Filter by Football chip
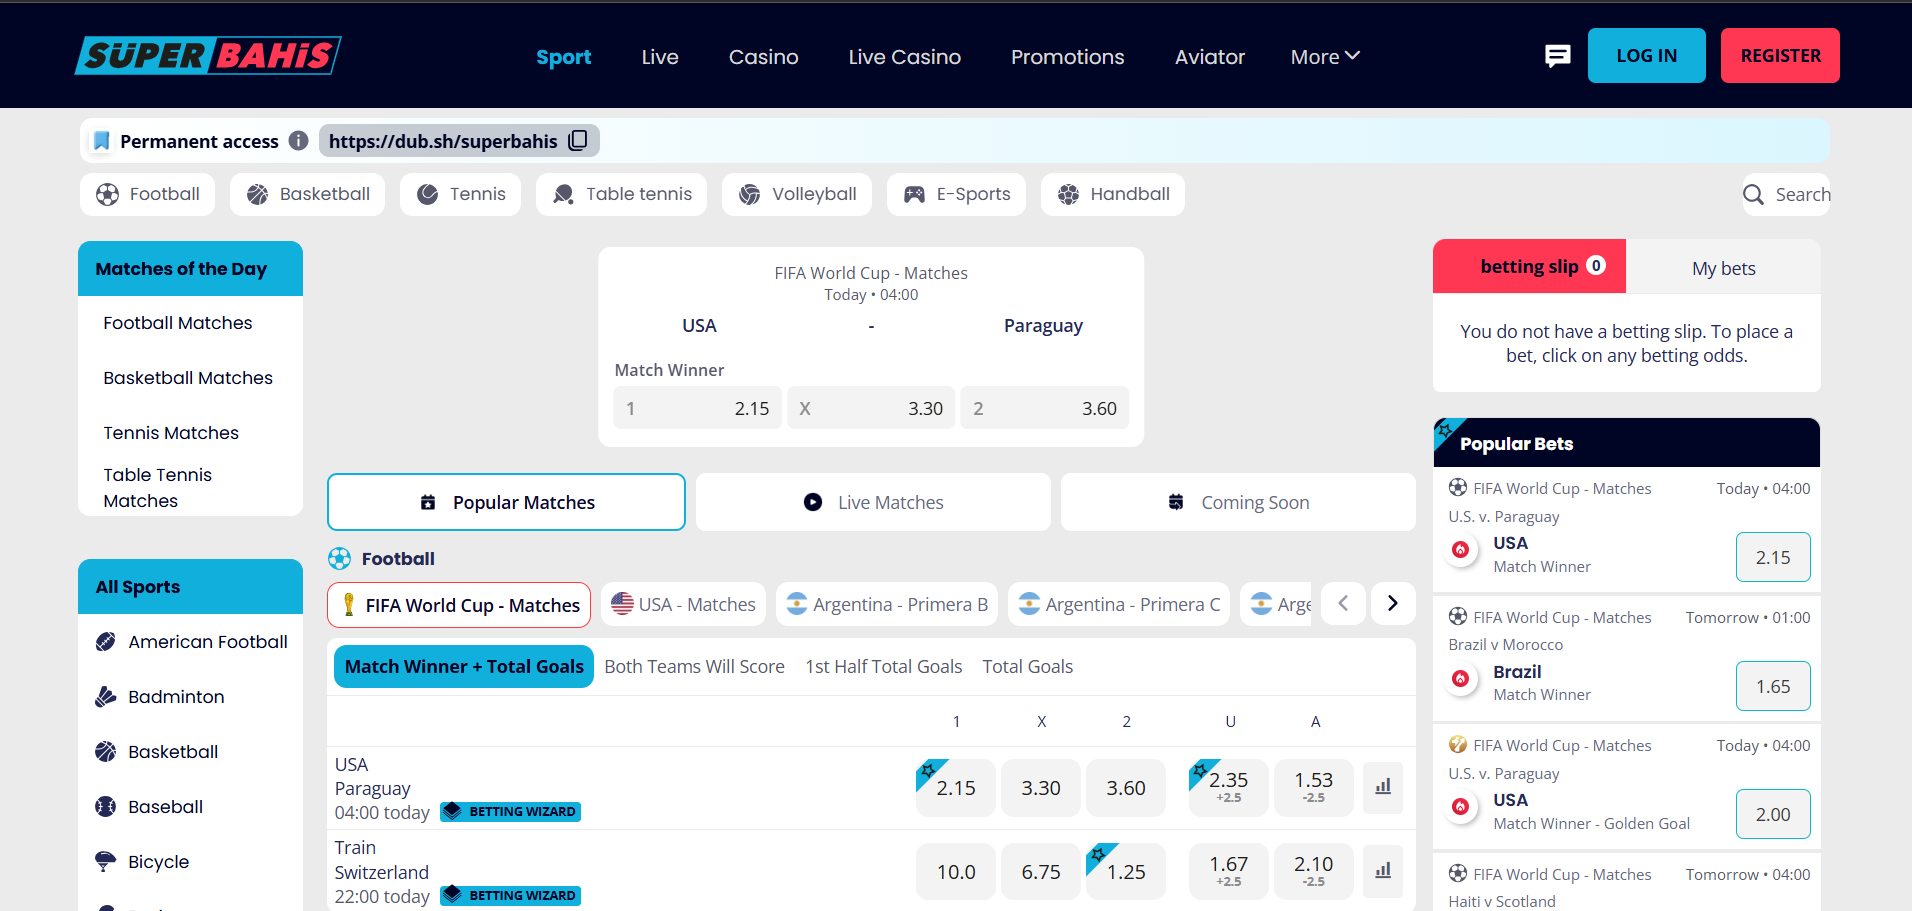 [x=147, y=194]
